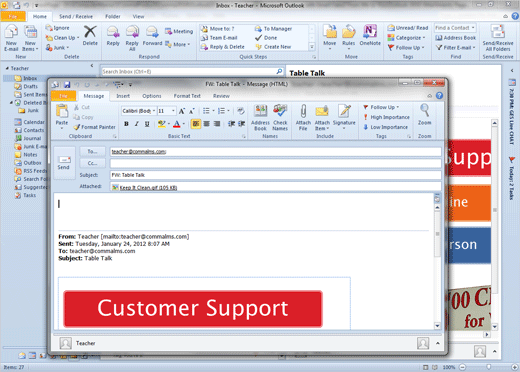Toggle High Importance tag
The image size is (520, 372).
(x=386, y=117)
